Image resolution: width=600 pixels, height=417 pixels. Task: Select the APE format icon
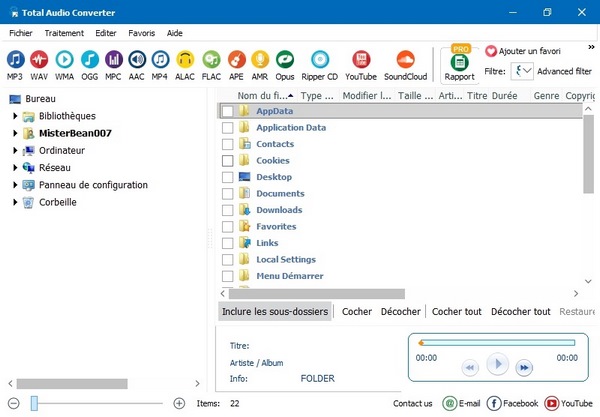pos(236,60)
